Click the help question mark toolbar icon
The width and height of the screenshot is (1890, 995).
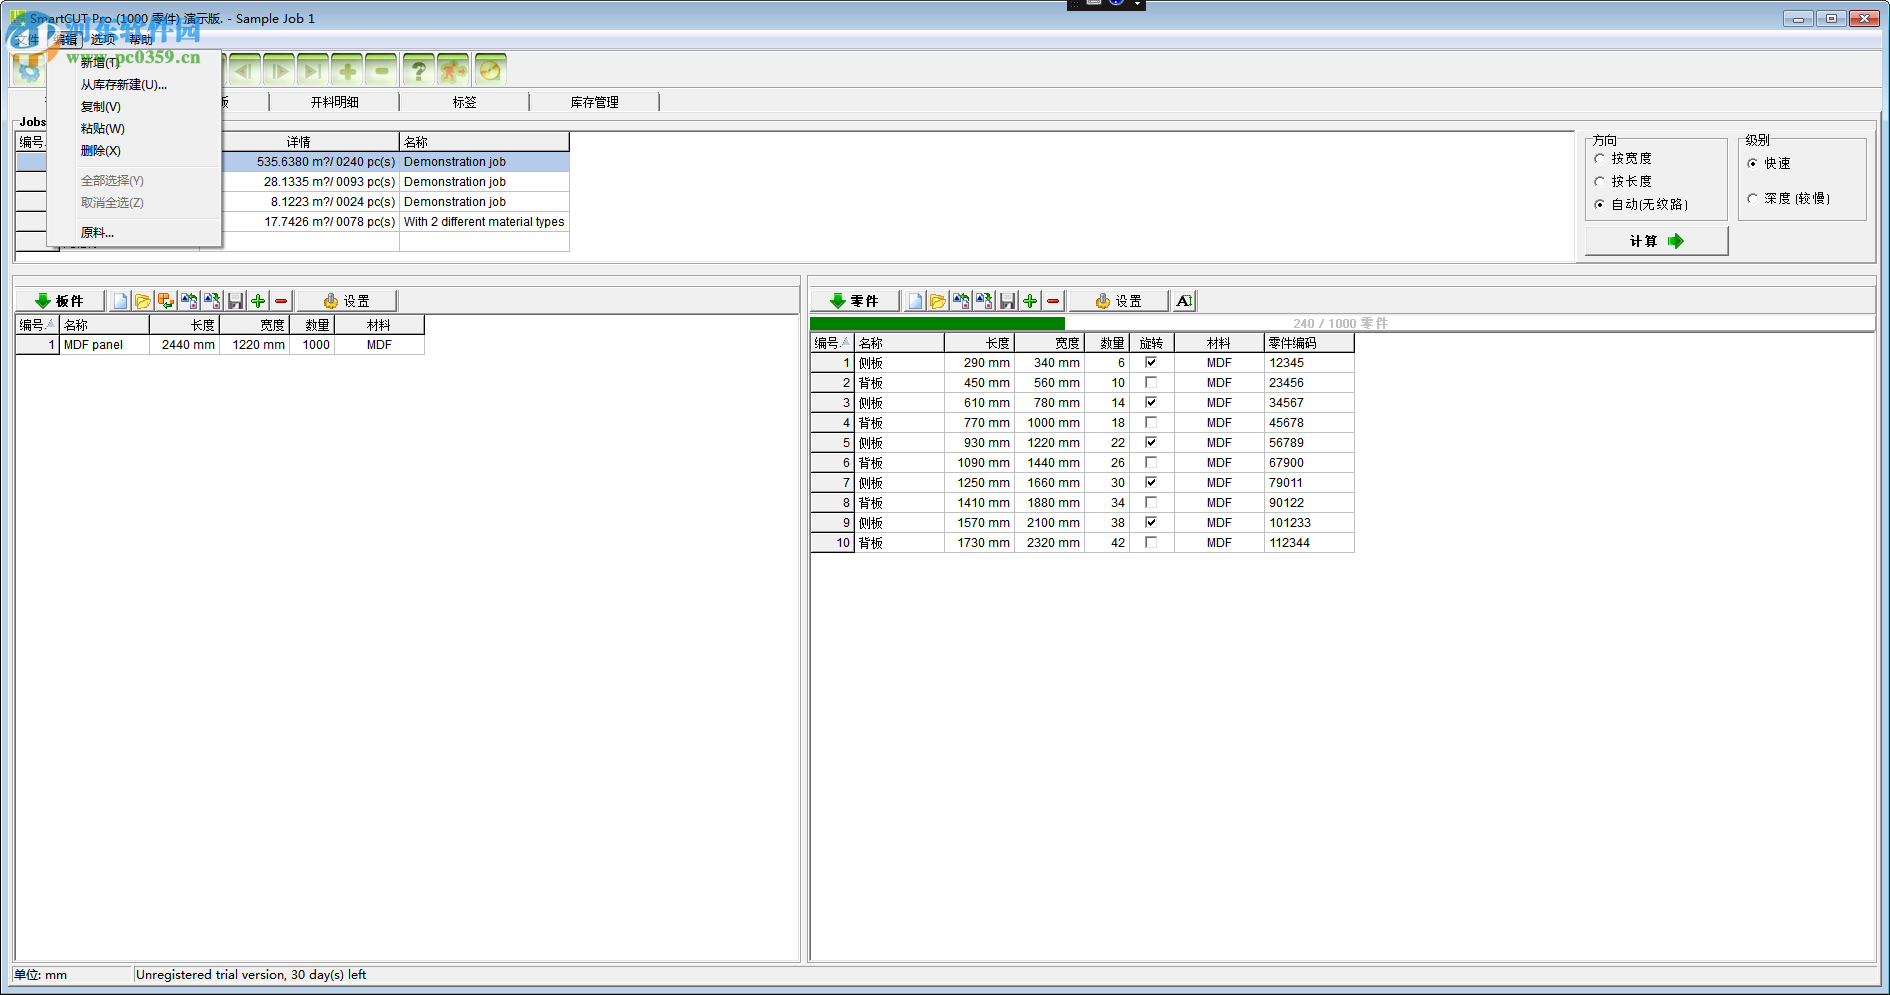coord(419,70)
